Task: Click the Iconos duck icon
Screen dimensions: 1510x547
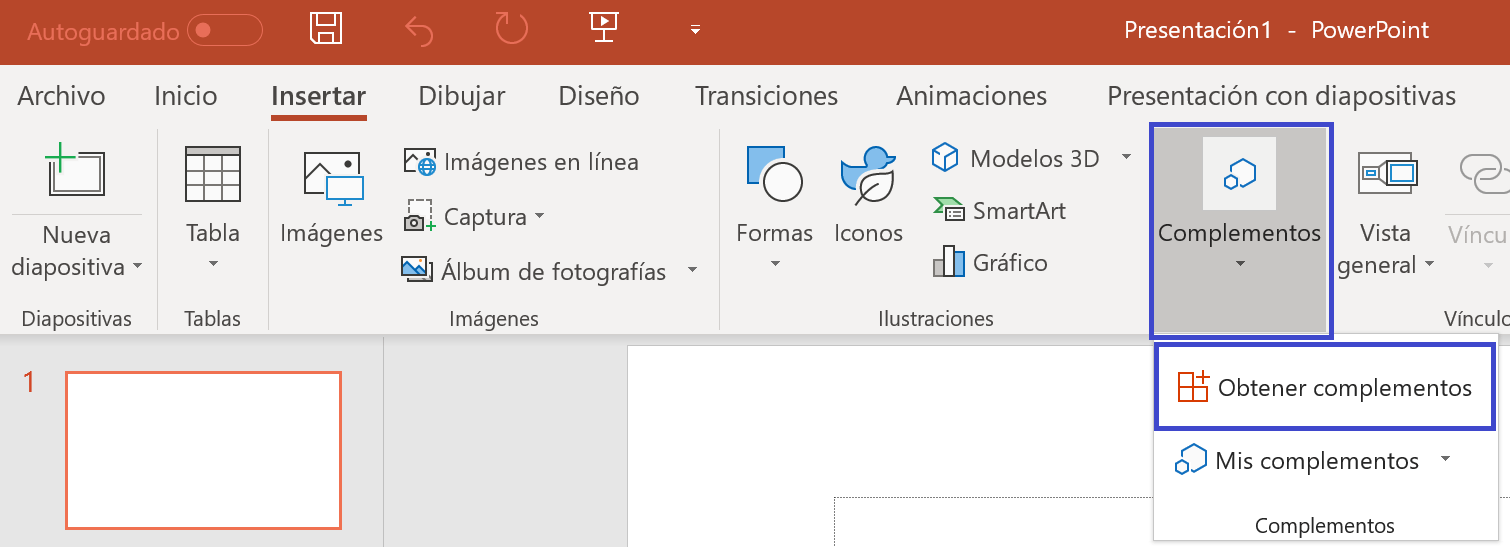Action: click(x=868, y=175)
